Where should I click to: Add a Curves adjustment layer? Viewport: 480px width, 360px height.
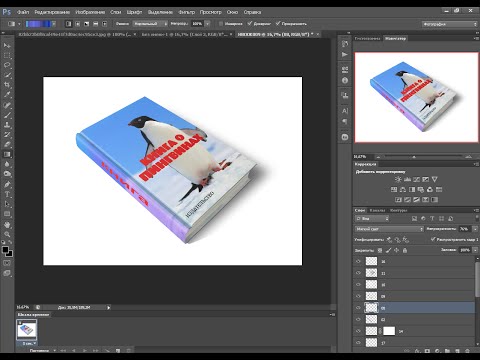point(416,179)
